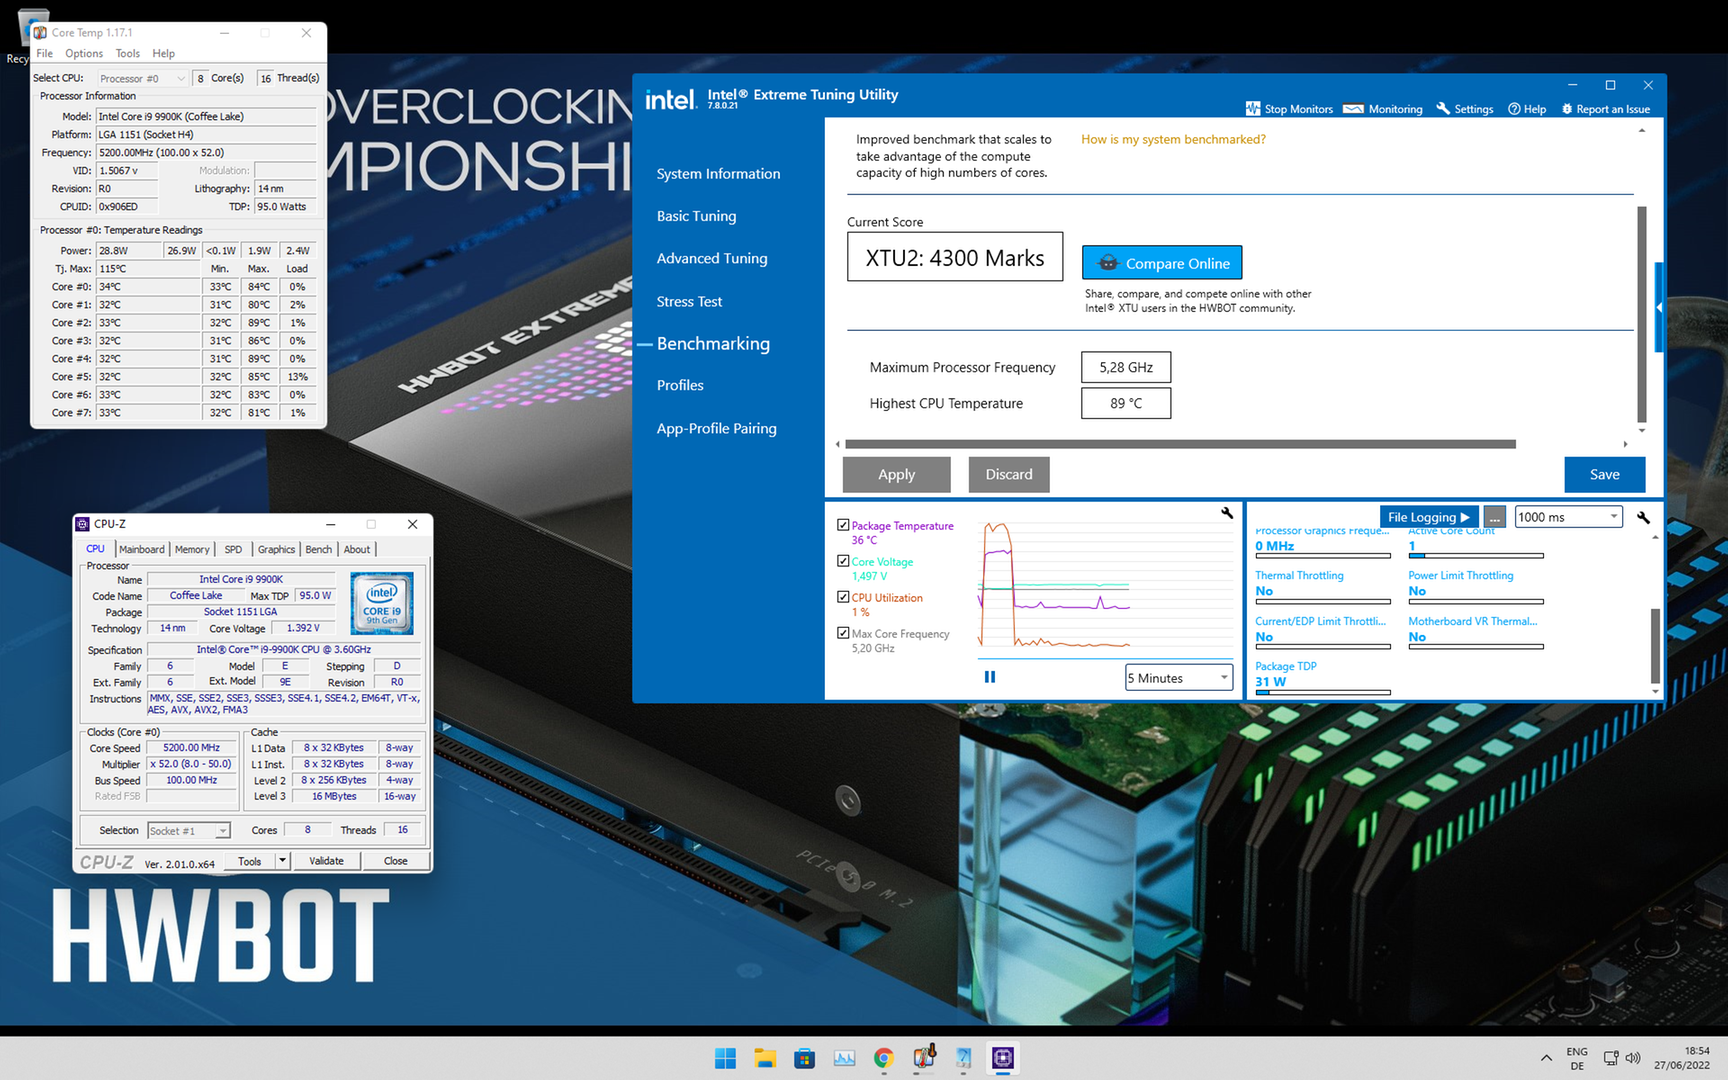Open Microsoft Store from the taskbar

click(x=804, y=1058)
